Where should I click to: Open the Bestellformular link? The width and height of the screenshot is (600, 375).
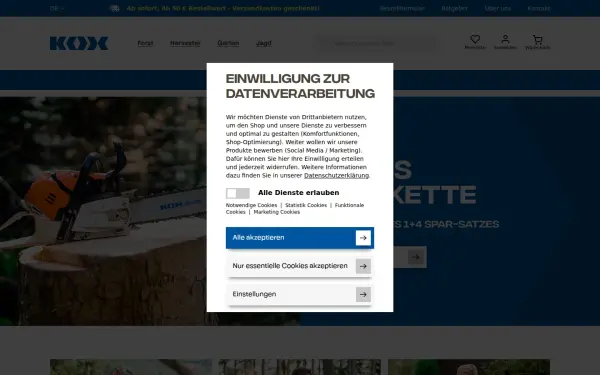point(402,8)
